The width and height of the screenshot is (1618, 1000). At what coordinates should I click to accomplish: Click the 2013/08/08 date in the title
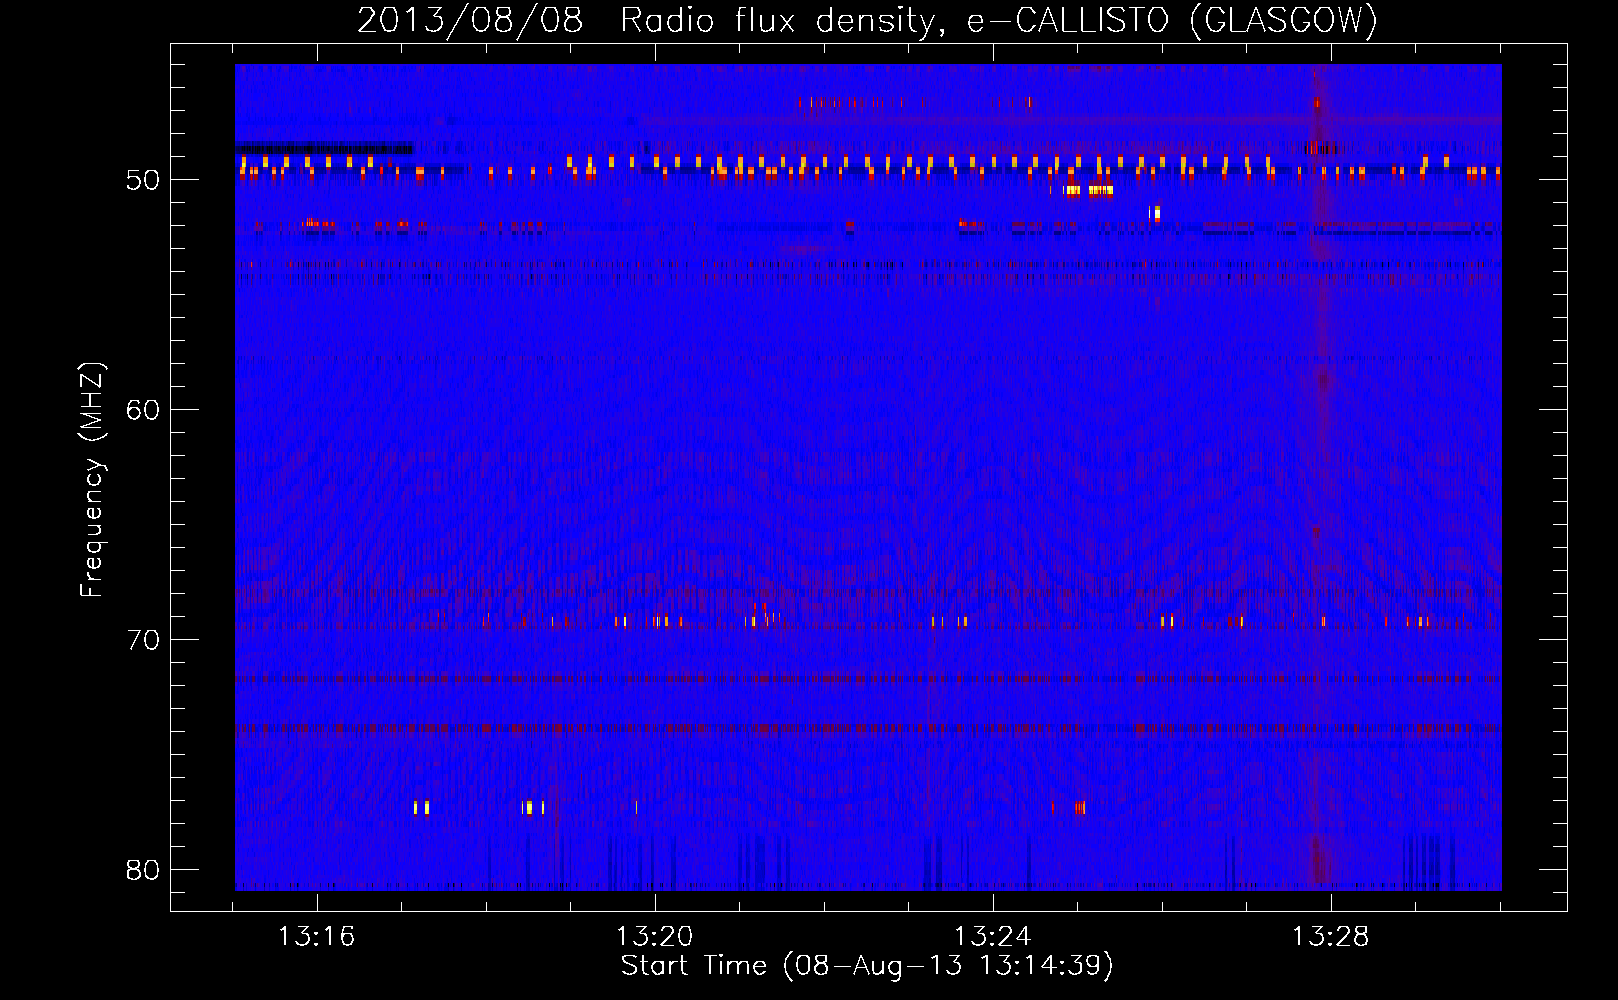coord(470,20)
